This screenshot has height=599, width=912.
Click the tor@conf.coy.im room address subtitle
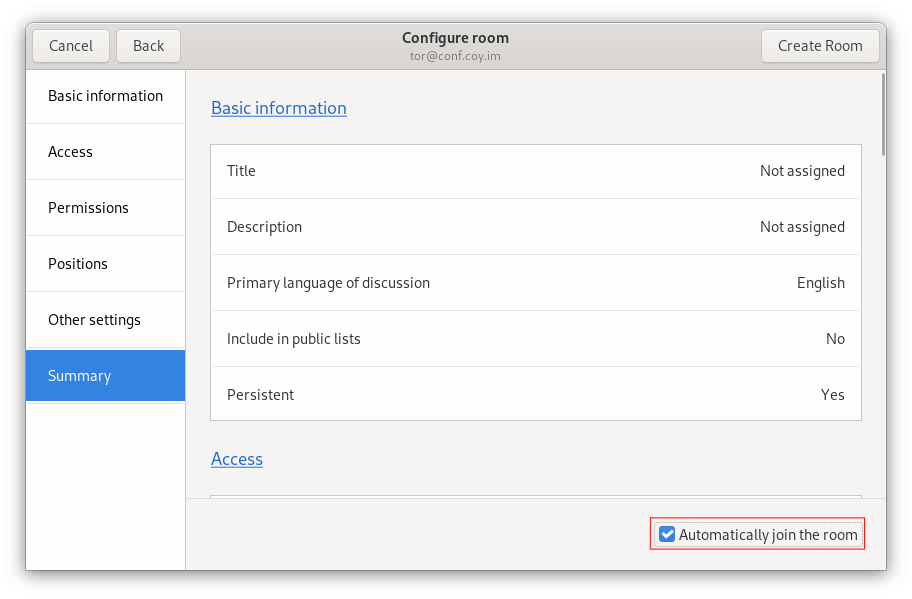click(x=455, y=57)
